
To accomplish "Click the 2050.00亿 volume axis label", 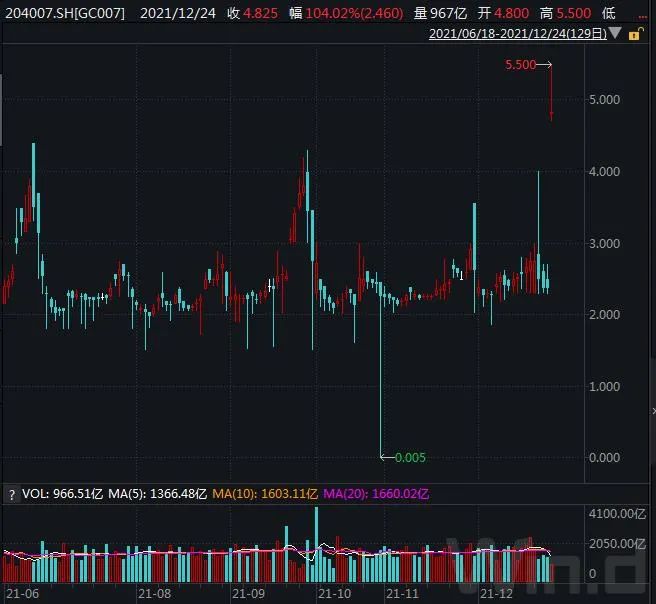I will (x=617, y=544).
